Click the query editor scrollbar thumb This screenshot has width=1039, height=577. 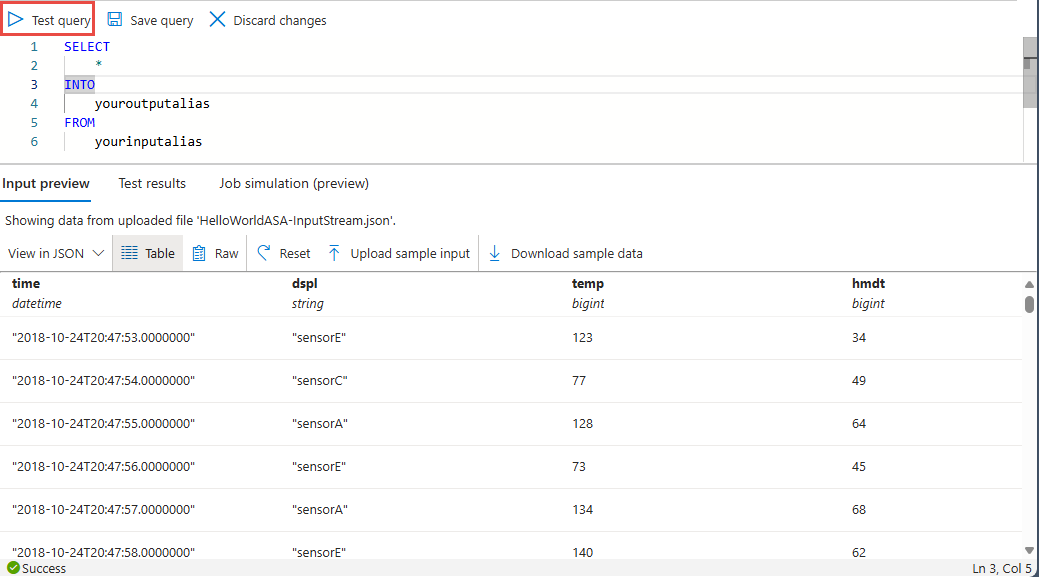pyautogui.click(x=1030, y=72)
